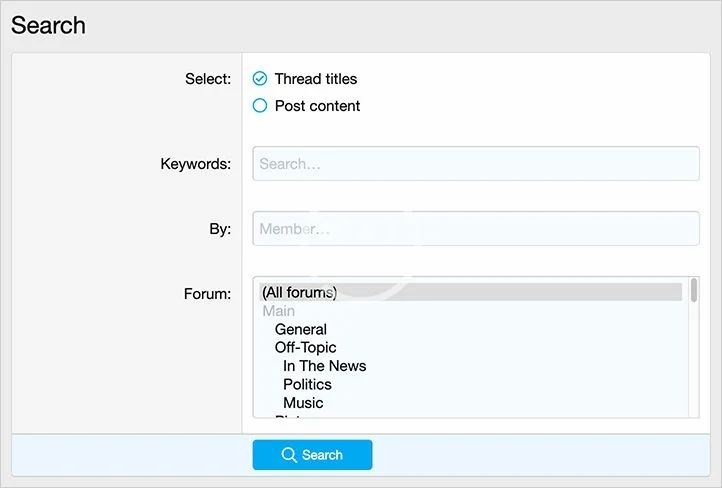Click the Post content label text

[x=317, y=106]
